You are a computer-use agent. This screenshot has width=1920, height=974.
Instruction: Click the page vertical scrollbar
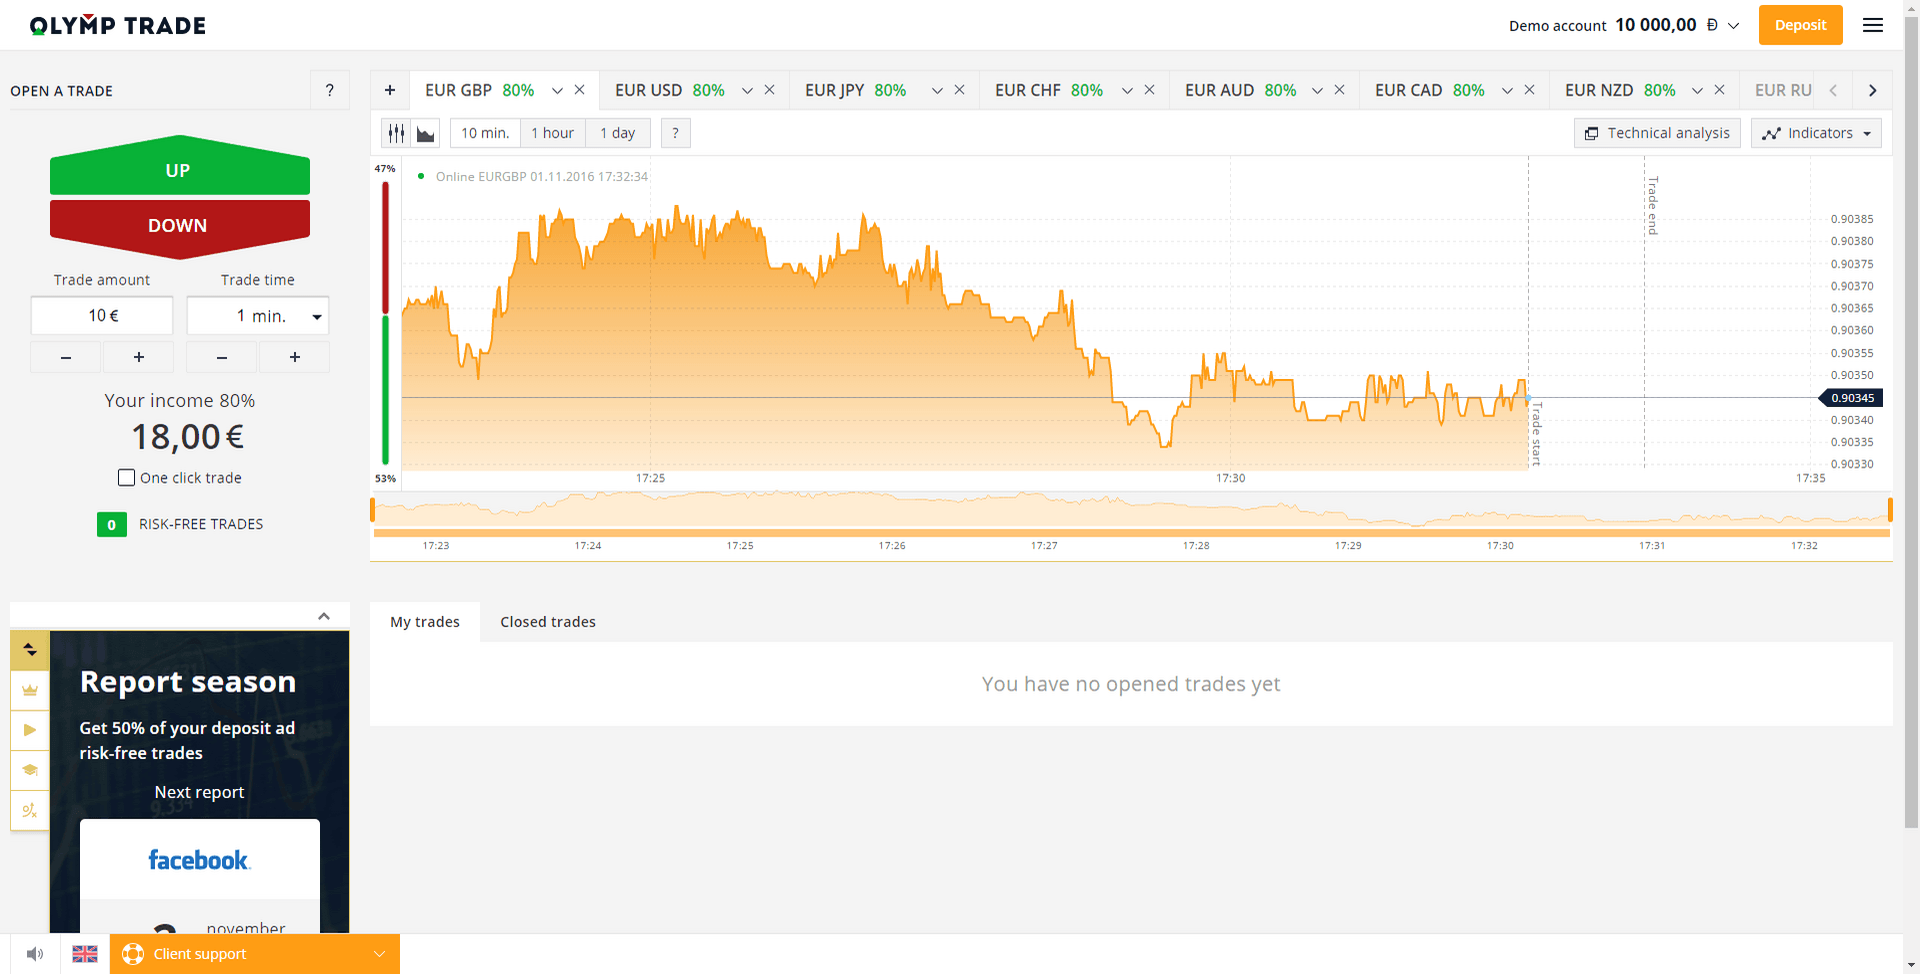click(x=1911, y=420)
